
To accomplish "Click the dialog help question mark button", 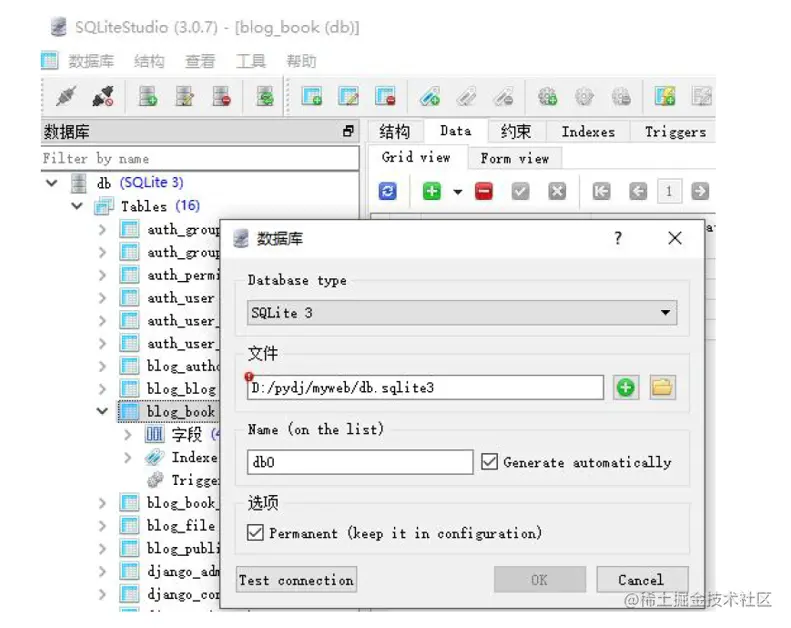I will tap(618, 238).
